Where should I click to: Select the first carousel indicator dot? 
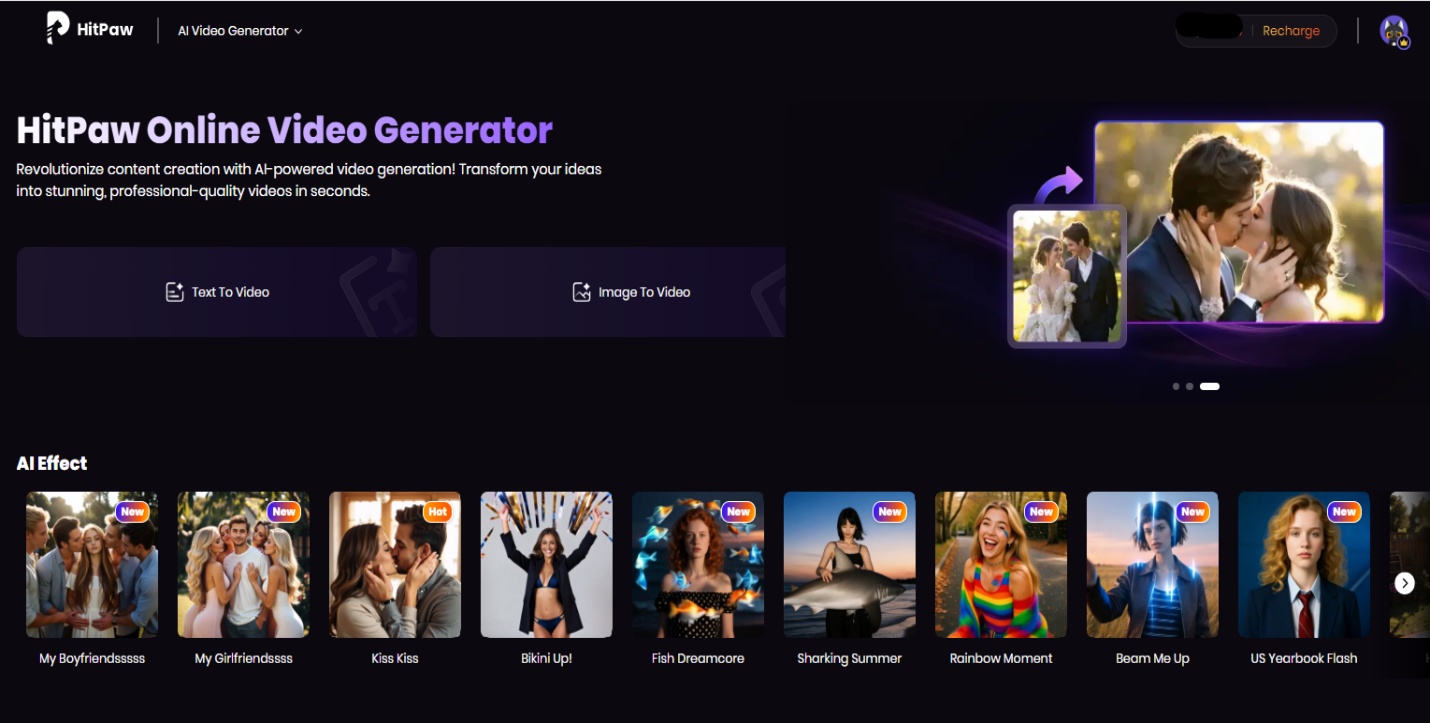point(1176,386)
